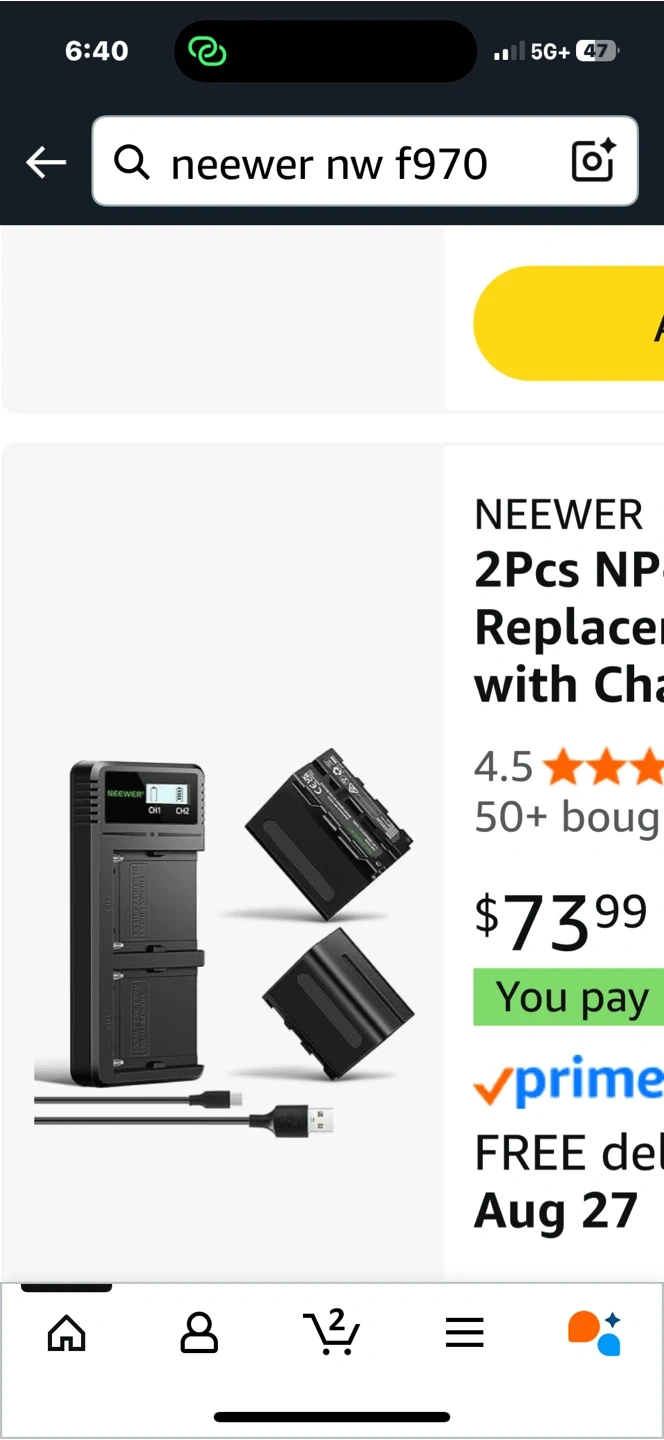
Task: Tap the FREE delivery Aug 27 text
Action: [x=569, y=1182]
